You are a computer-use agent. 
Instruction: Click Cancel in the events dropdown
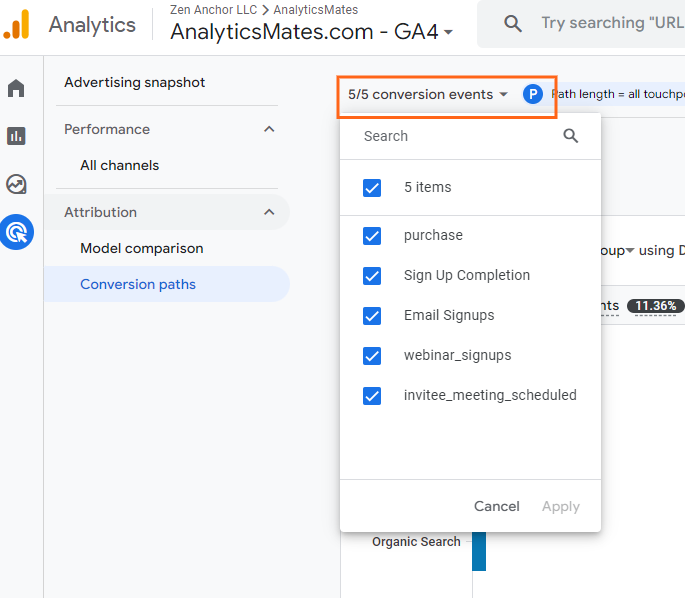click(x=497, y=506)
